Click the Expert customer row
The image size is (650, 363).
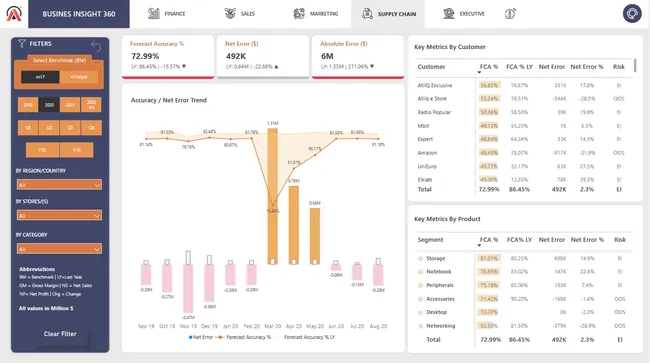(x=524, y=139)
